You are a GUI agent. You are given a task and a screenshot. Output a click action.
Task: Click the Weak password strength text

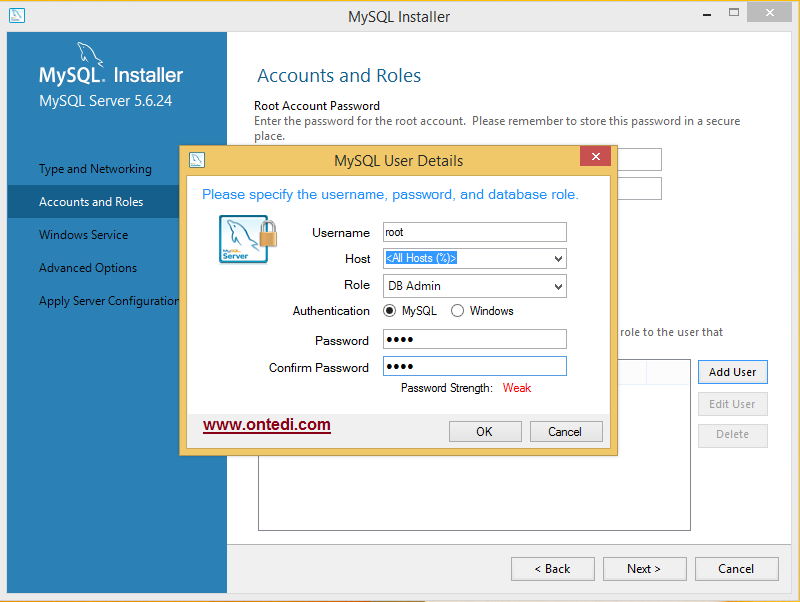[517, 388]
